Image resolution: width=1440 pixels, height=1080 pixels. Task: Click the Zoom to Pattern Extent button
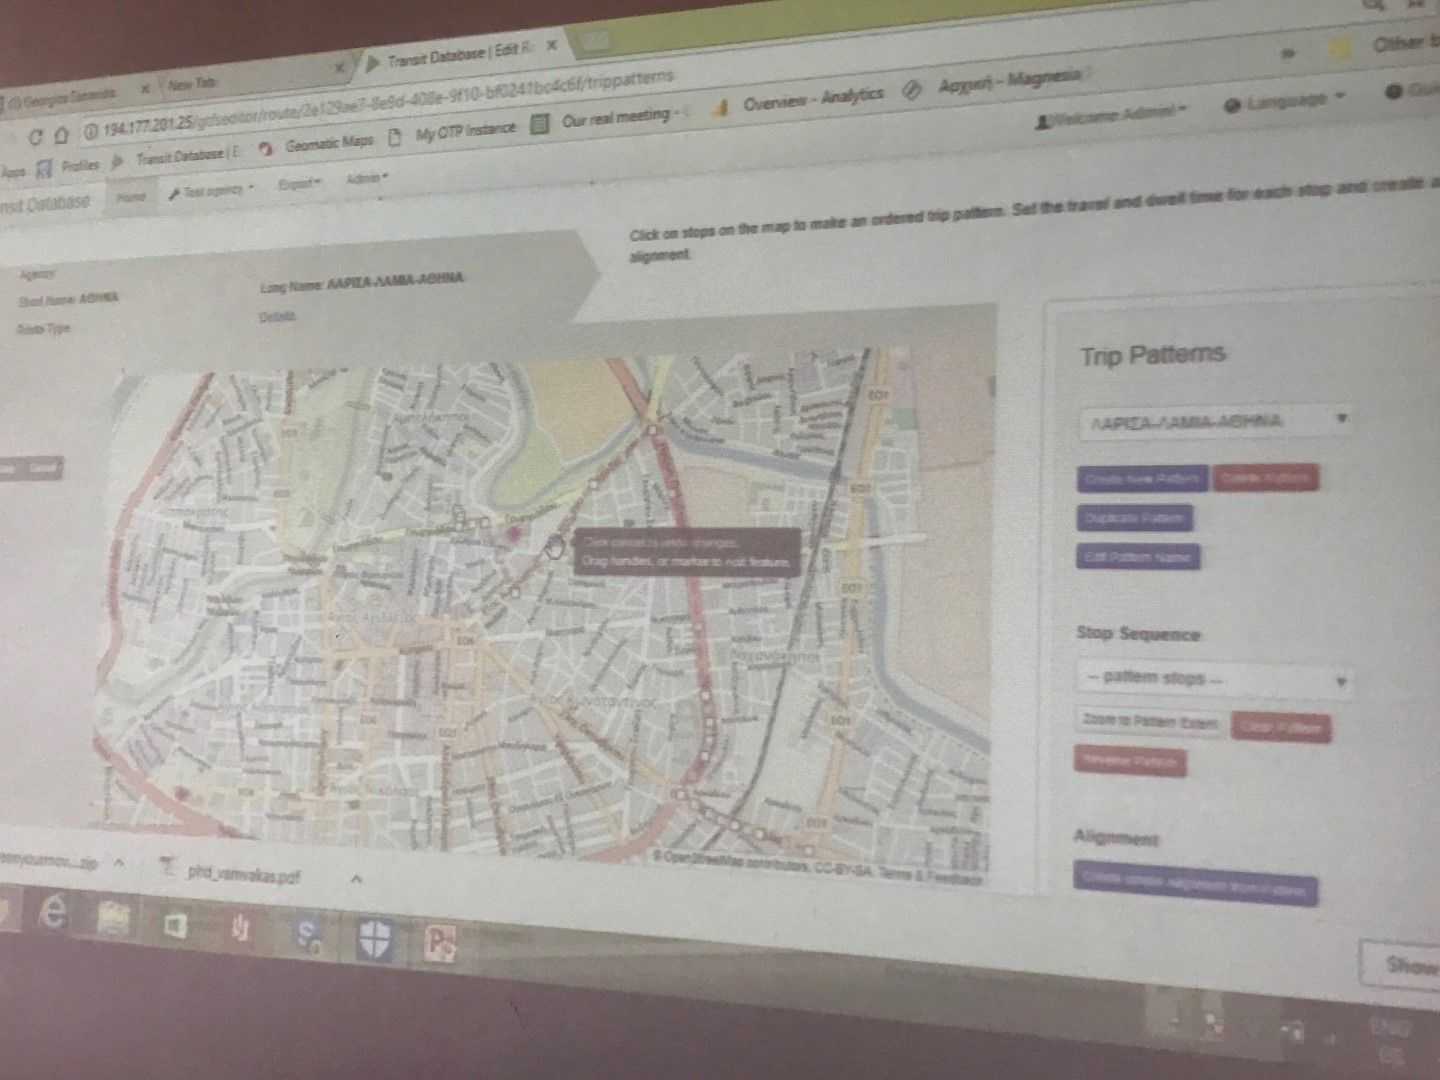coord(1149,722)
